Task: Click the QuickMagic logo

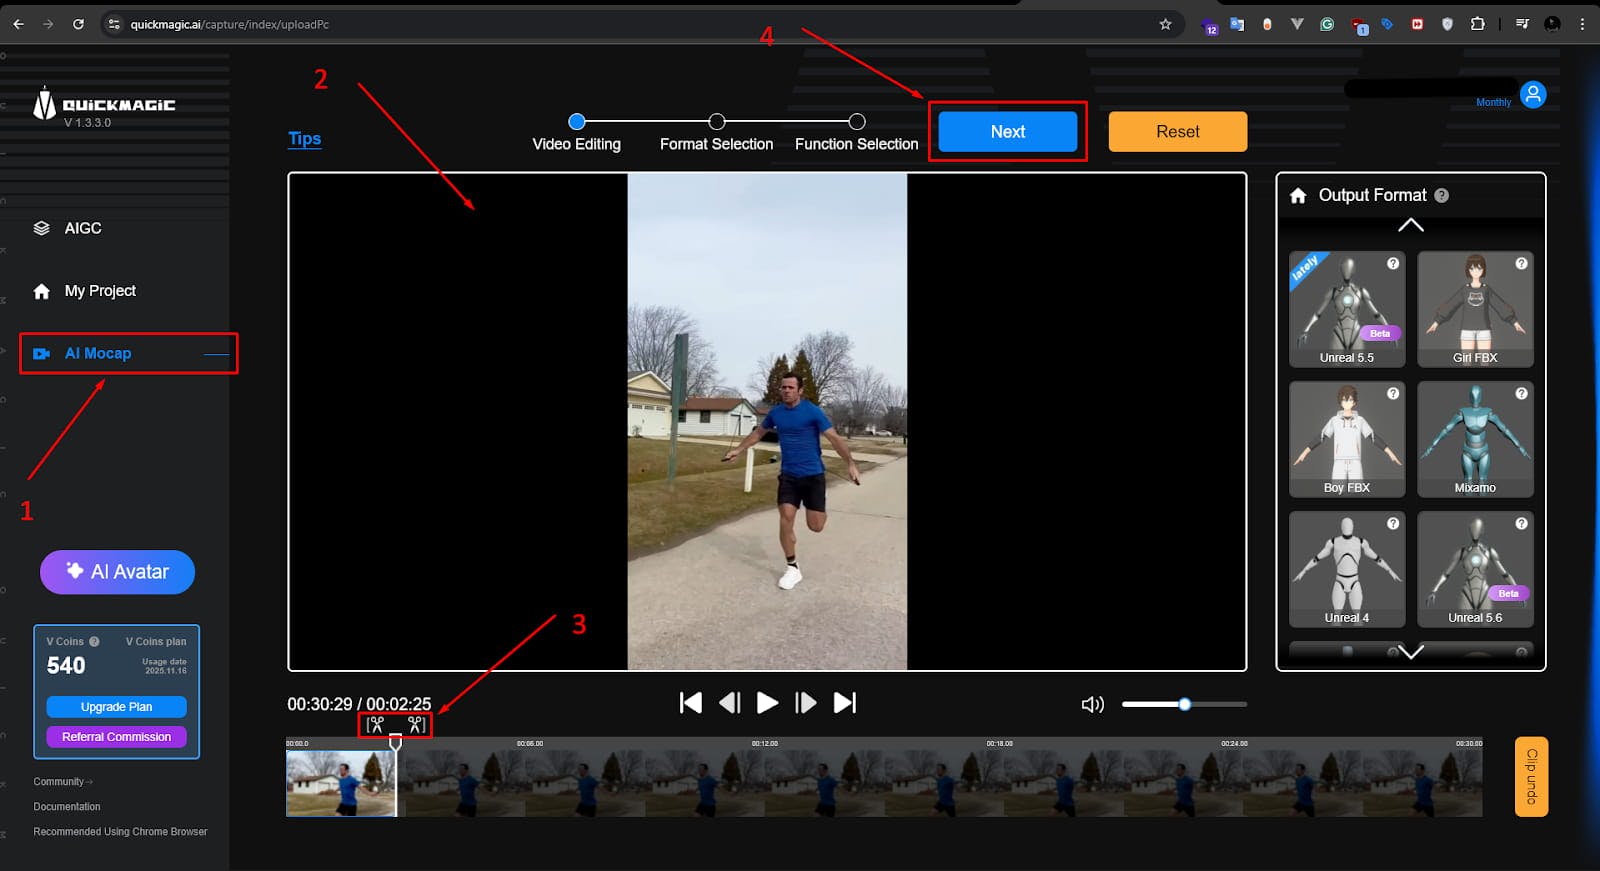Action: click(104, 106)
